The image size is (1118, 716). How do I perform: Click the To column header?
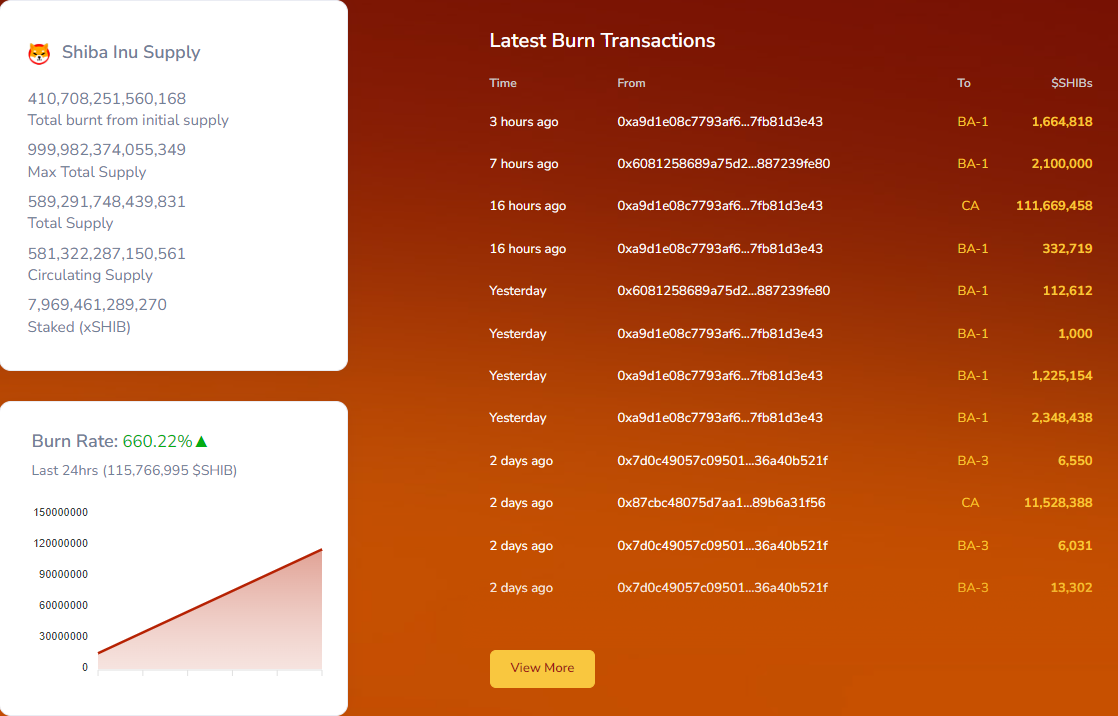coord(964,83)
